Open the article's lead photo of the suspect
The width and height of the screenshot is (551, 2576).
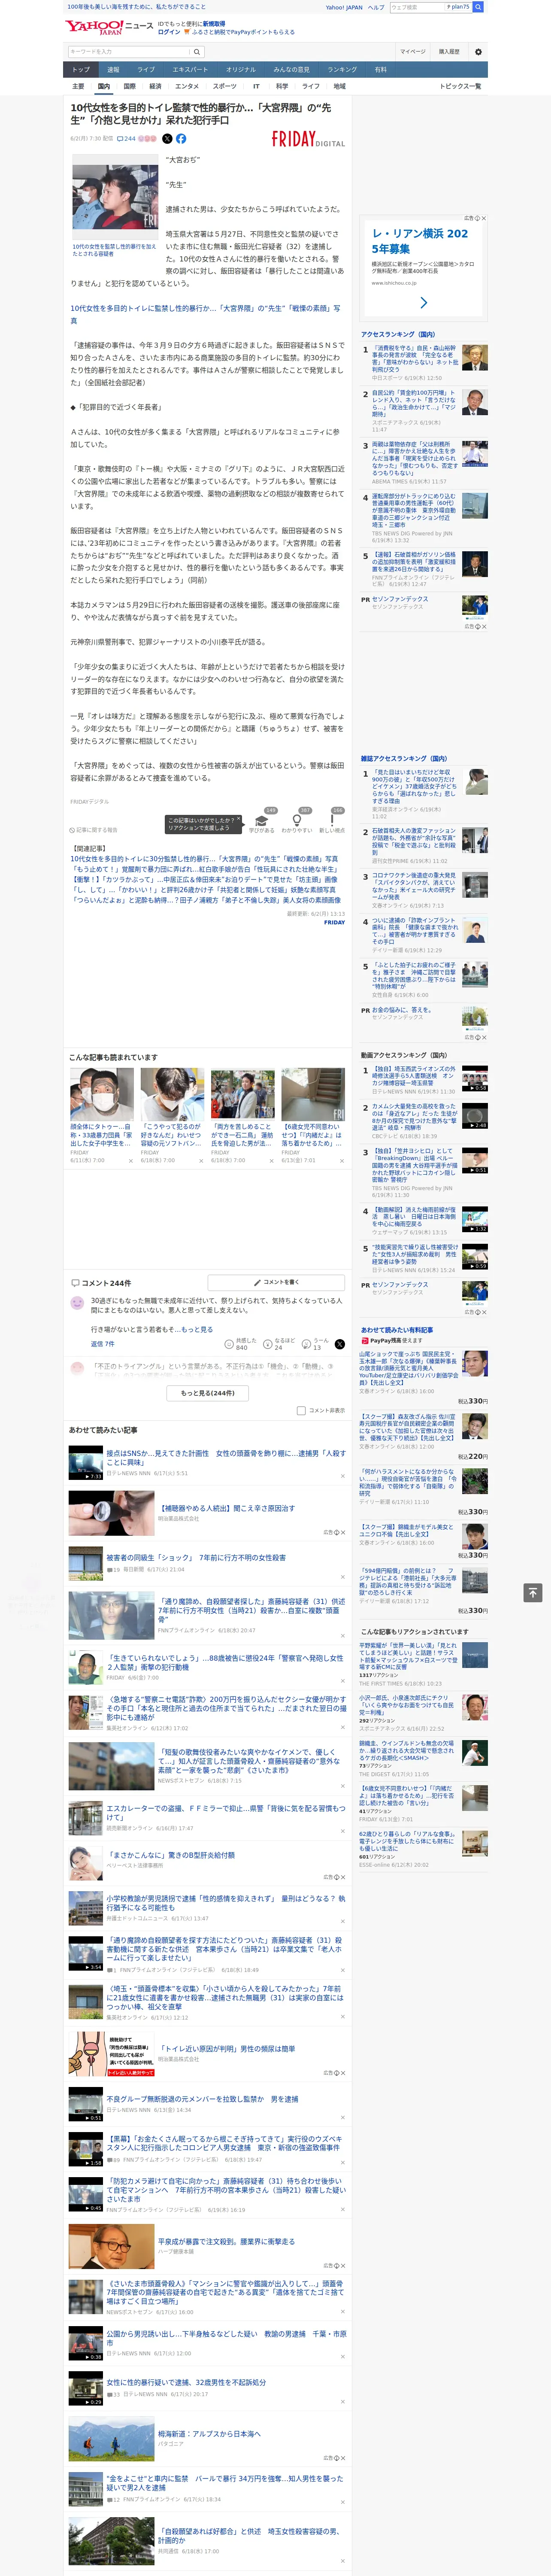(x=115, y=197)
